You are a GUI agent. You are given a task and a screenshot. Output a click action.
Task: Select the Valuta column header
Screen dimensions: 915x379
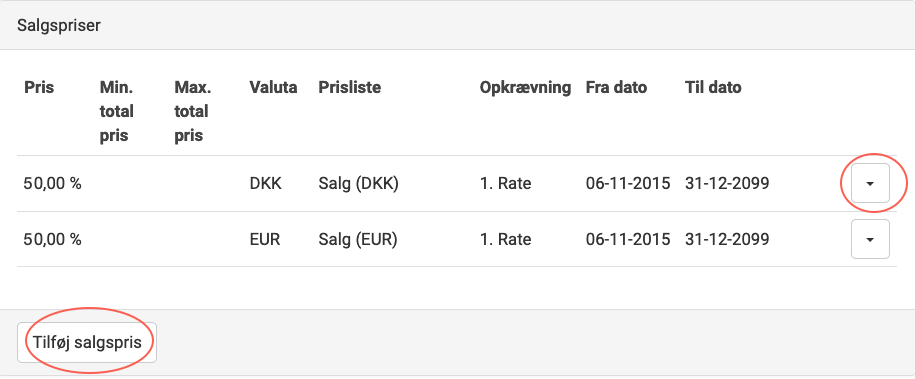(x=273, y=88)
